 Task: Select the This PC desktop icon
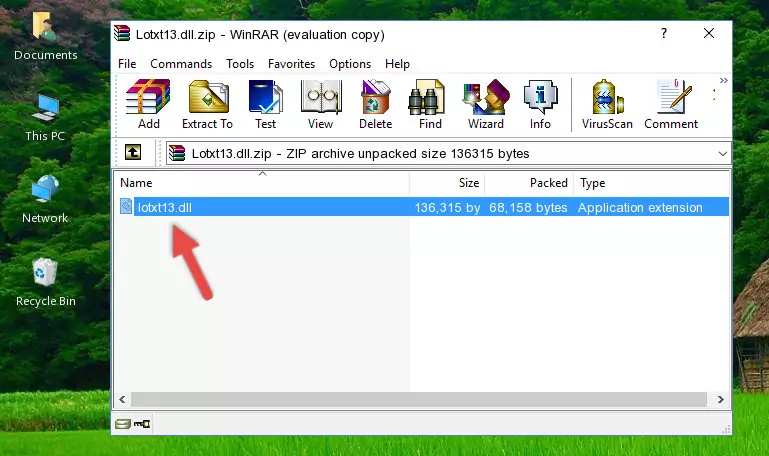(x=45, y=118)
